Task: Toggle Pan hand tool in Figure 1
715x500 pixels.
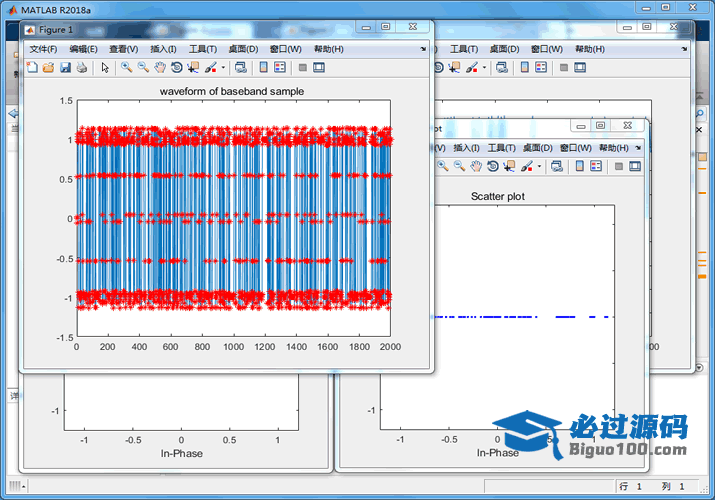Action: 160,68
